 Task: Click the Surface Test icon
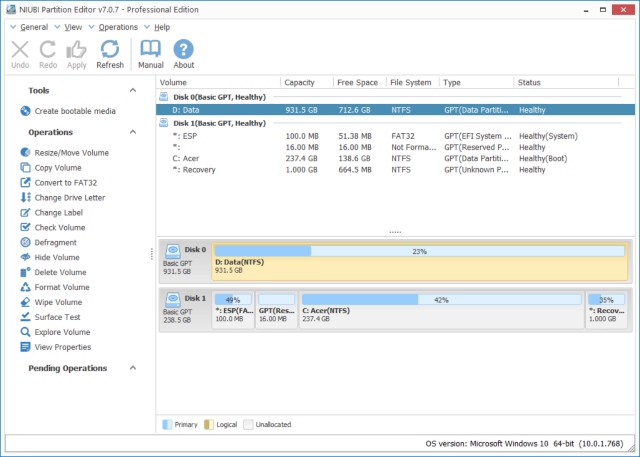(25, 317)
